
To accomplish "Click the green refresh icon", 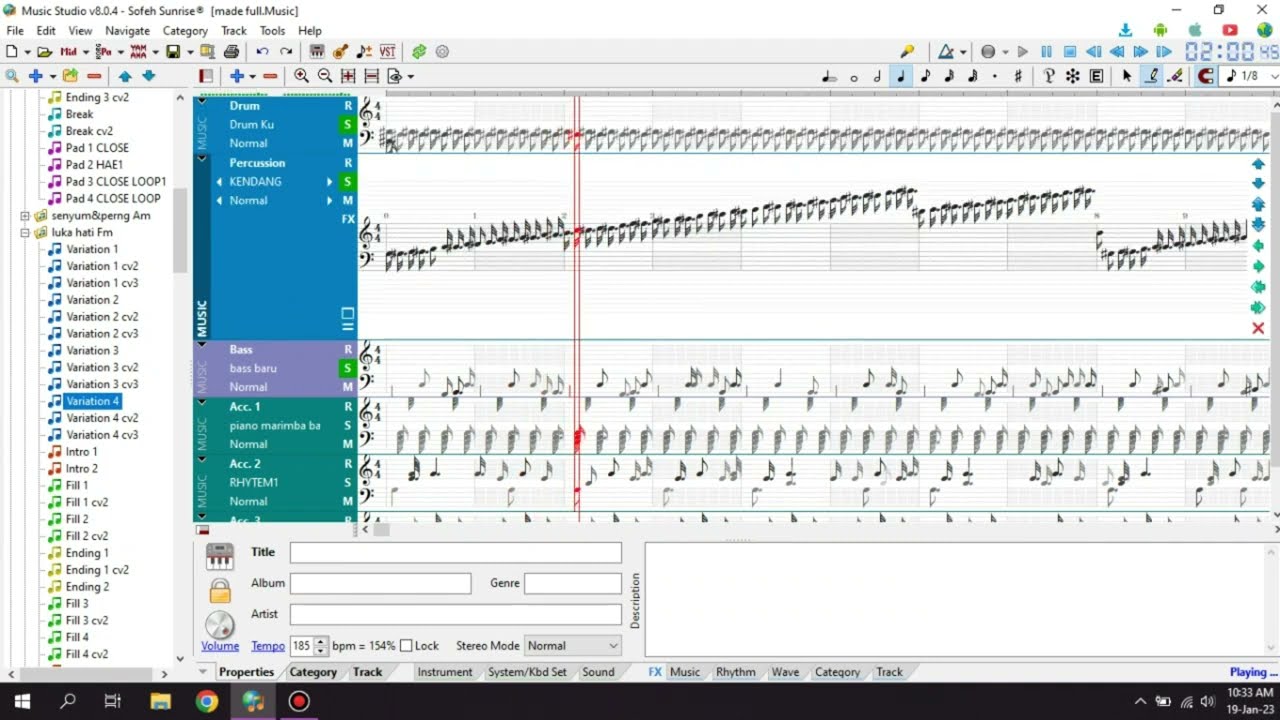I will [419, 51].
